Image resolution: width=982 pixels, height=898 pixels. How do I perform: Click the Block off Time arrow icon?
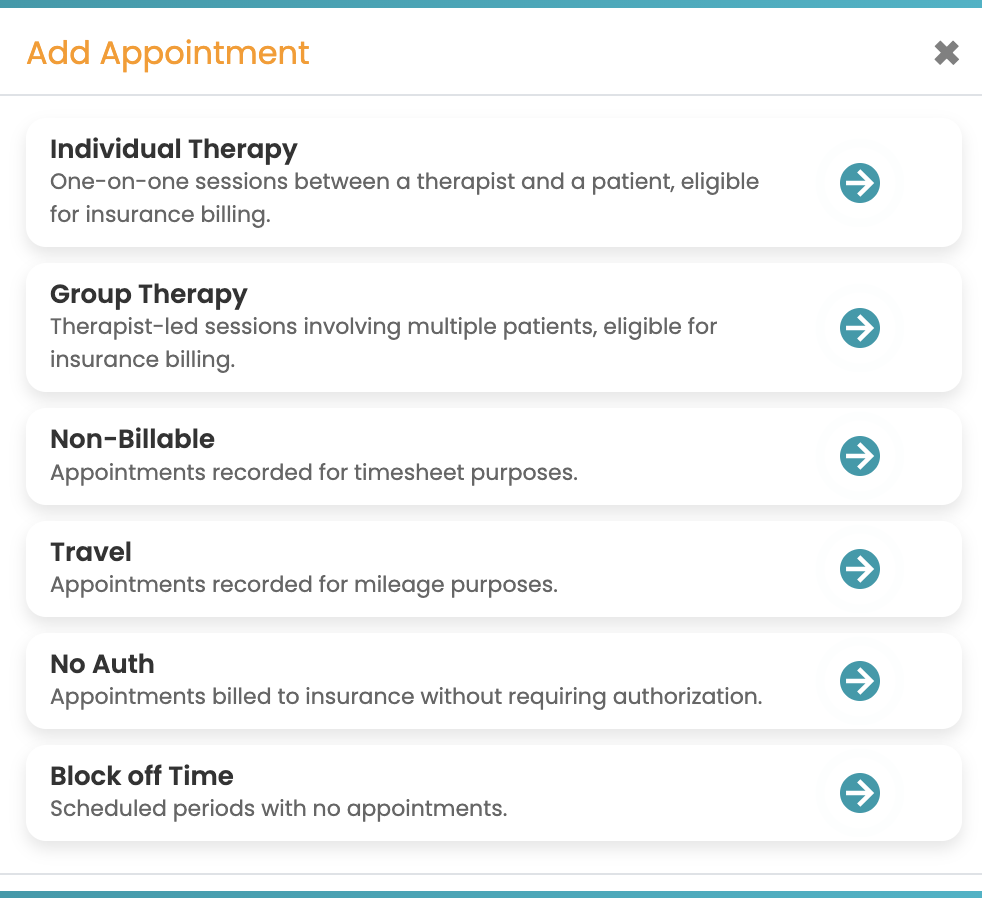point(859,793)
